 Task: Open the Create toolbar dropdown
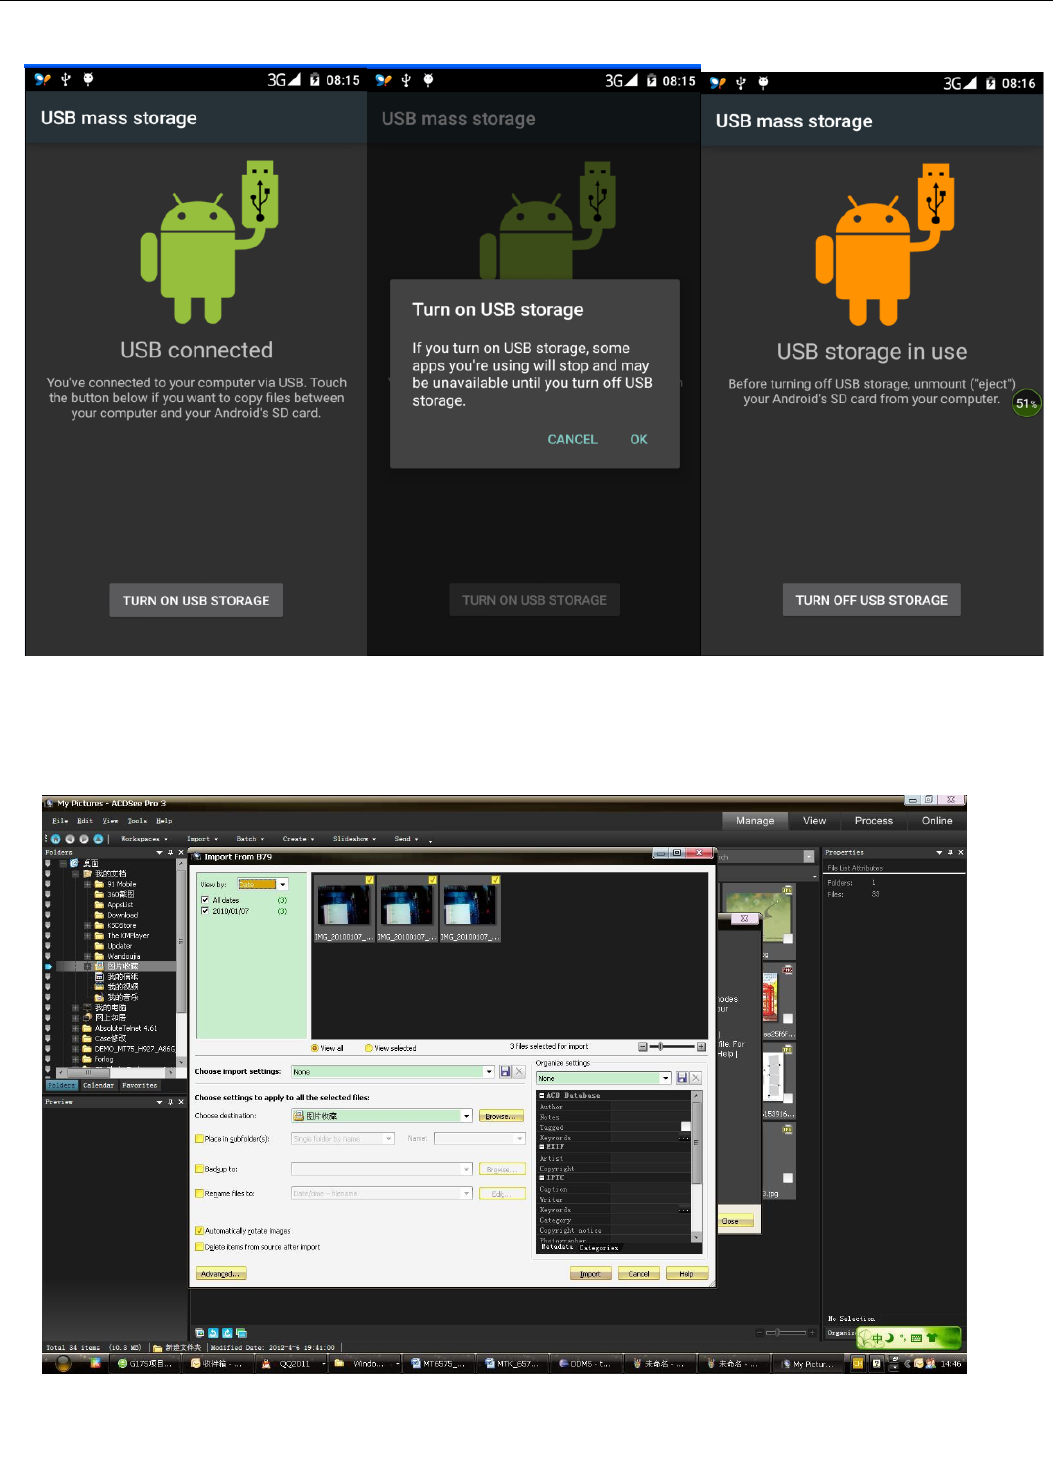pyautogui.click(x=298, y=839)
